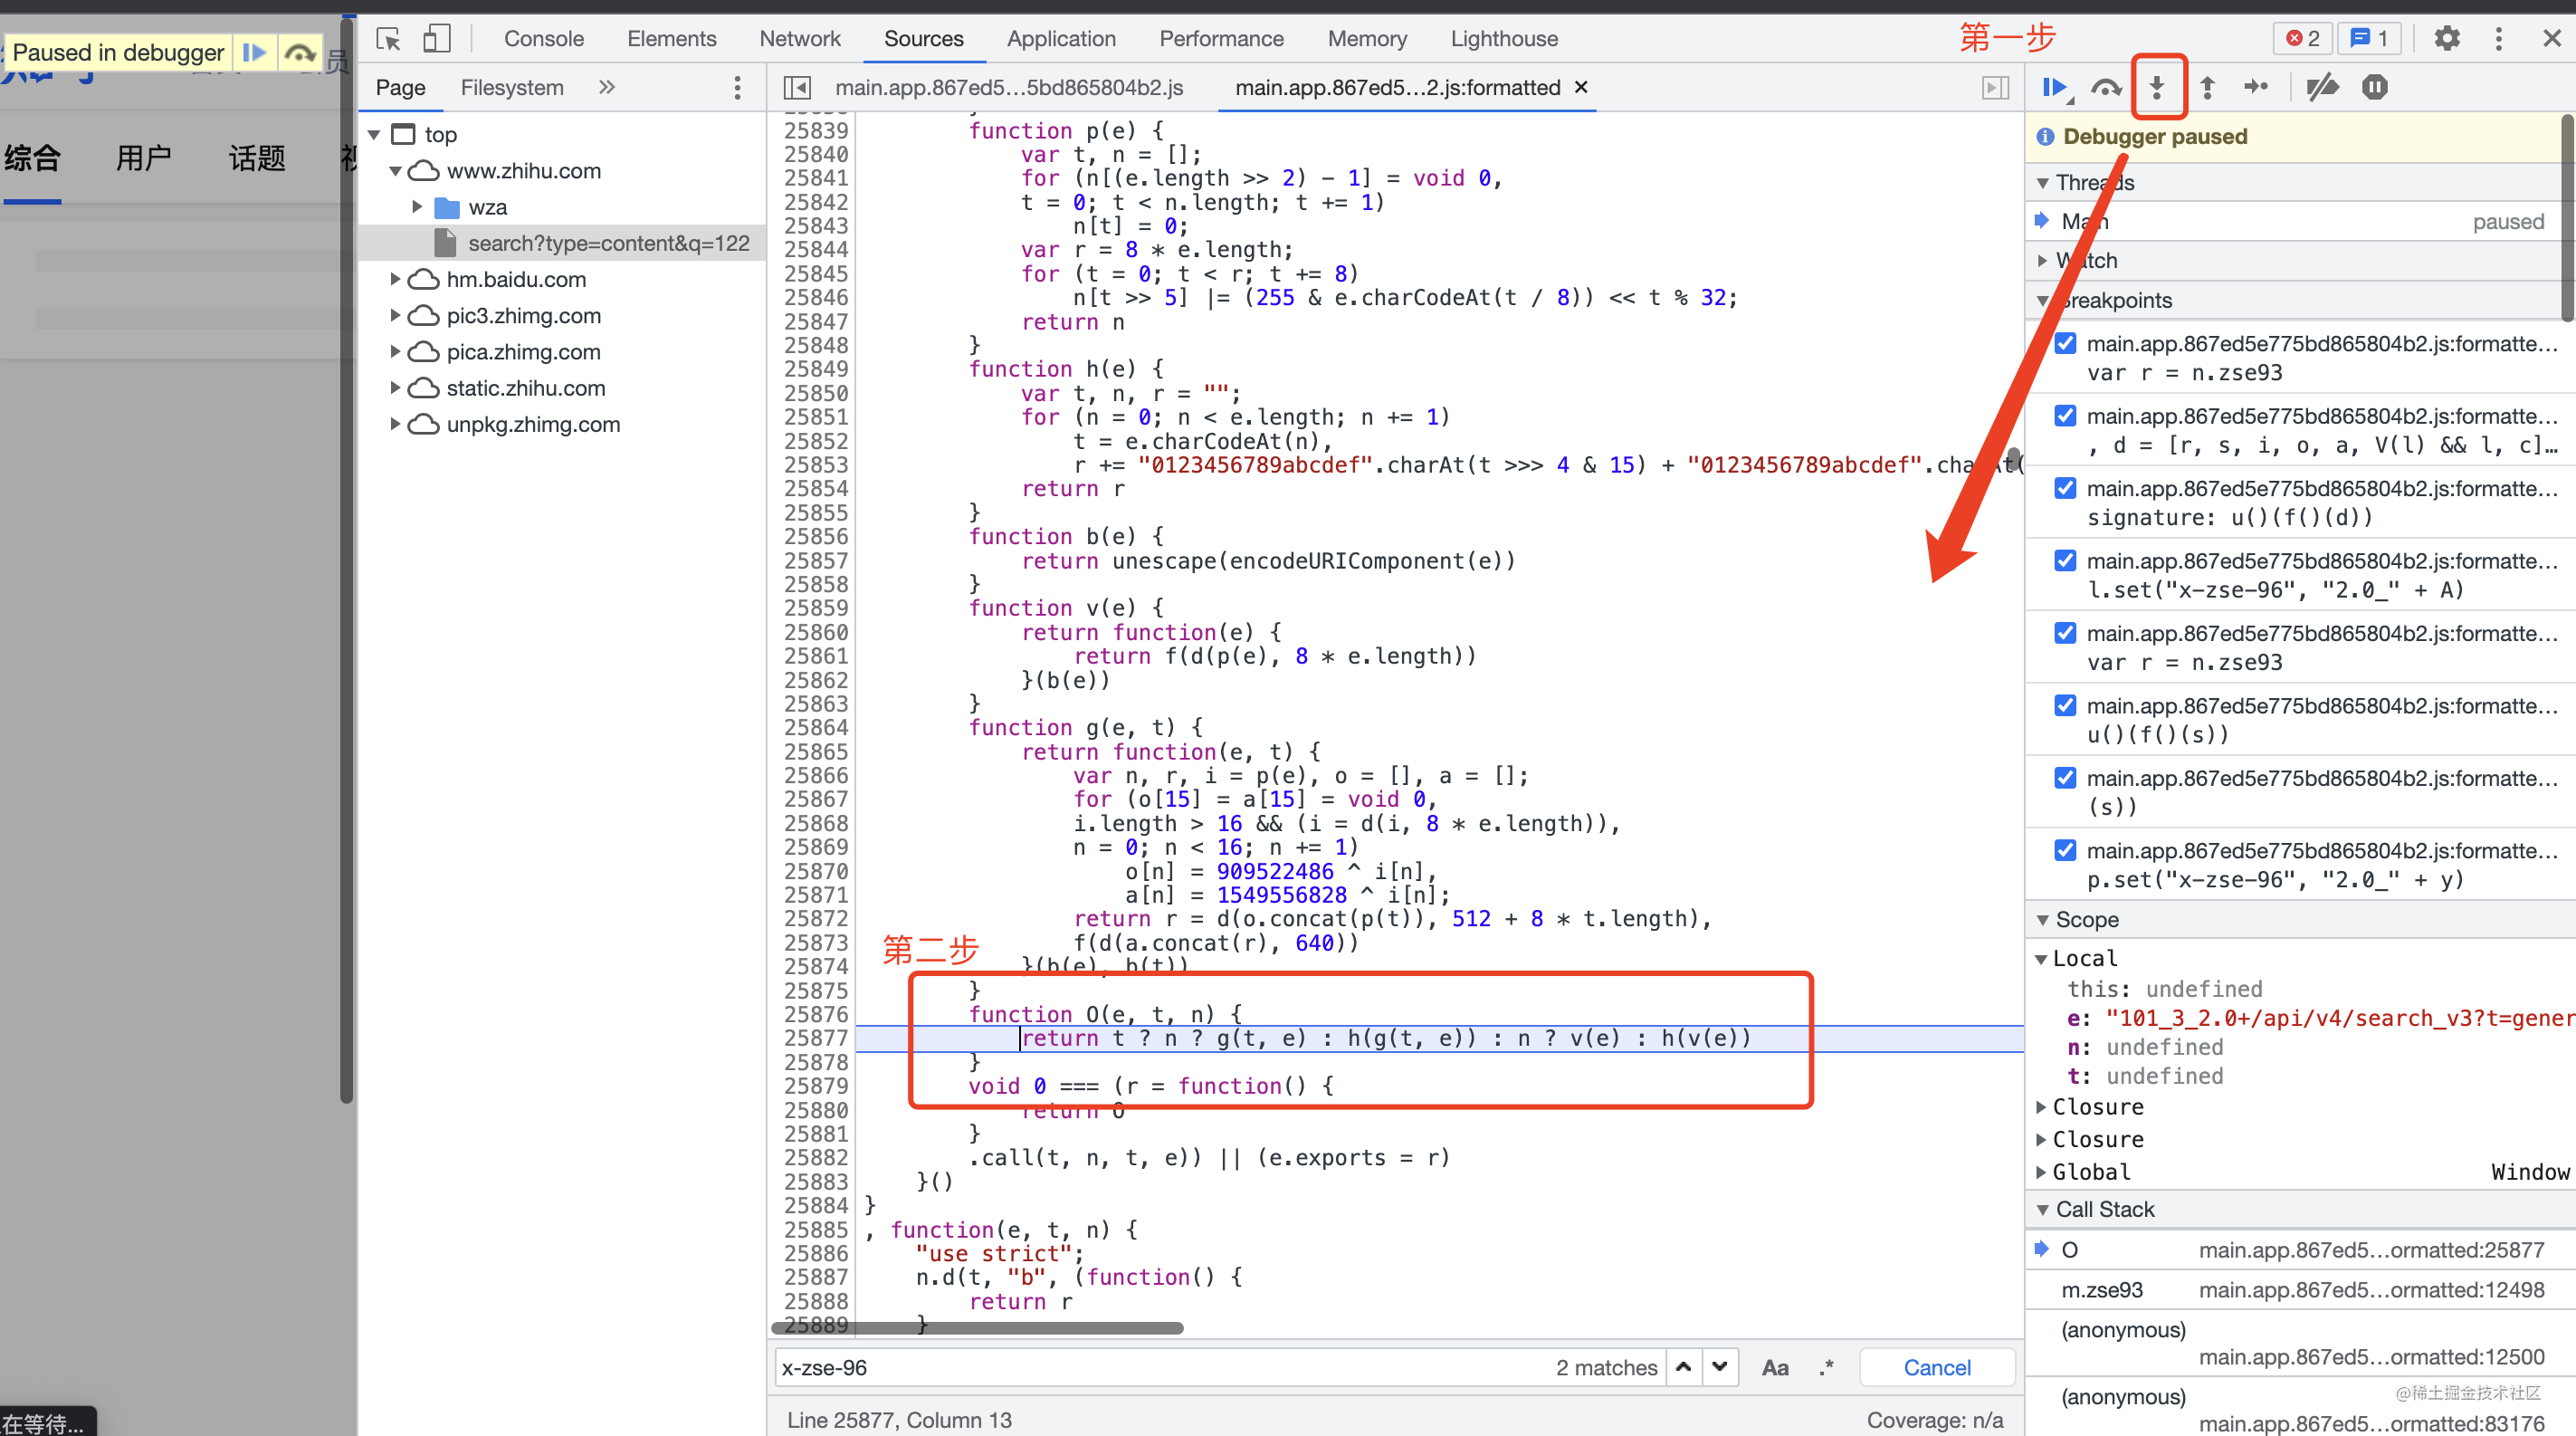Expand pic3.zhimg.com domain node
The image size is (2576, 1436).
click(x=395, y=315)
